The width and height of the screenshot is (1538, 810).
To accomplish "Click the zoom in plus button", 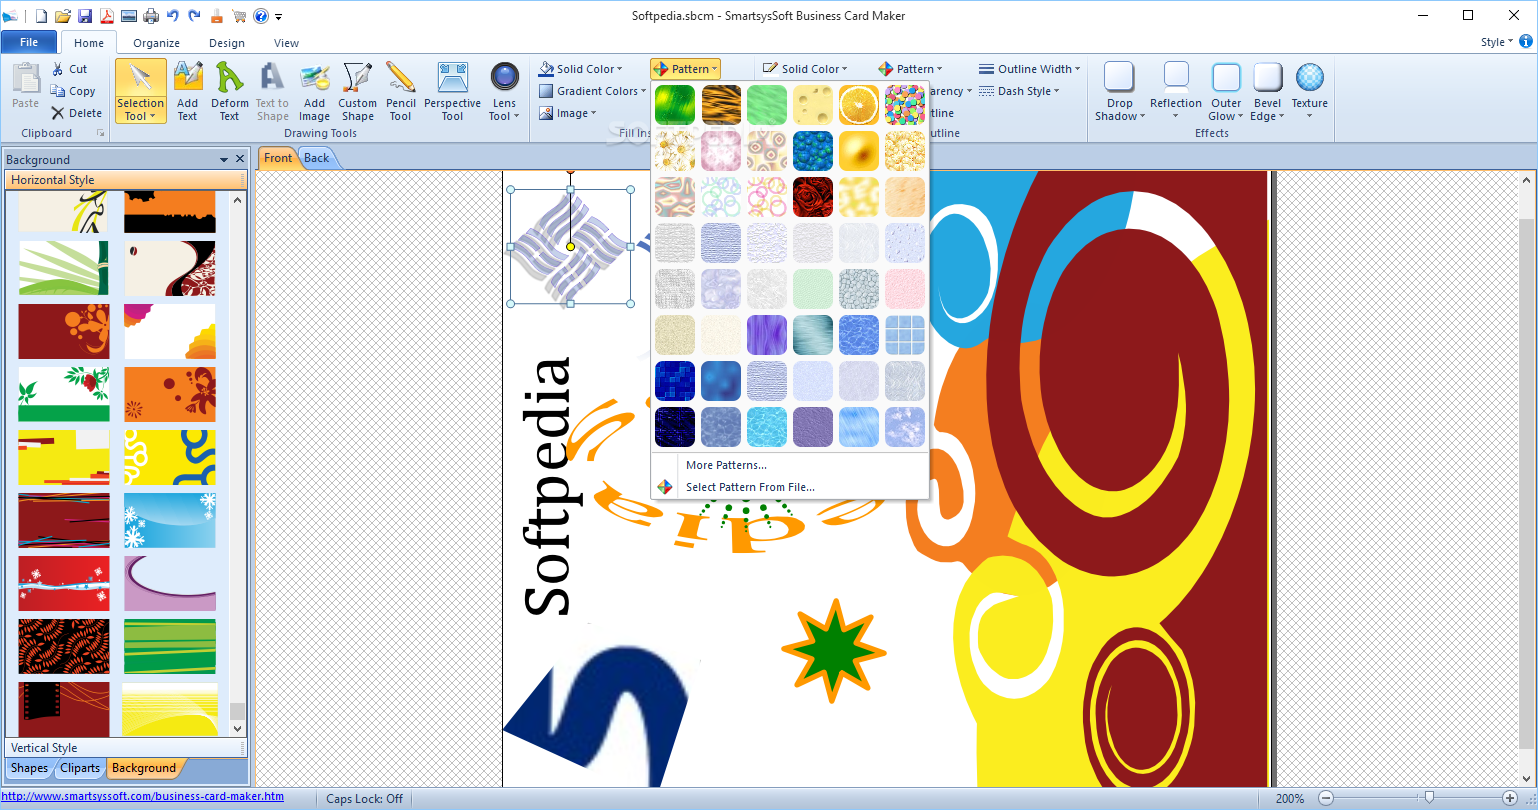I will [x=1510, y=798].
